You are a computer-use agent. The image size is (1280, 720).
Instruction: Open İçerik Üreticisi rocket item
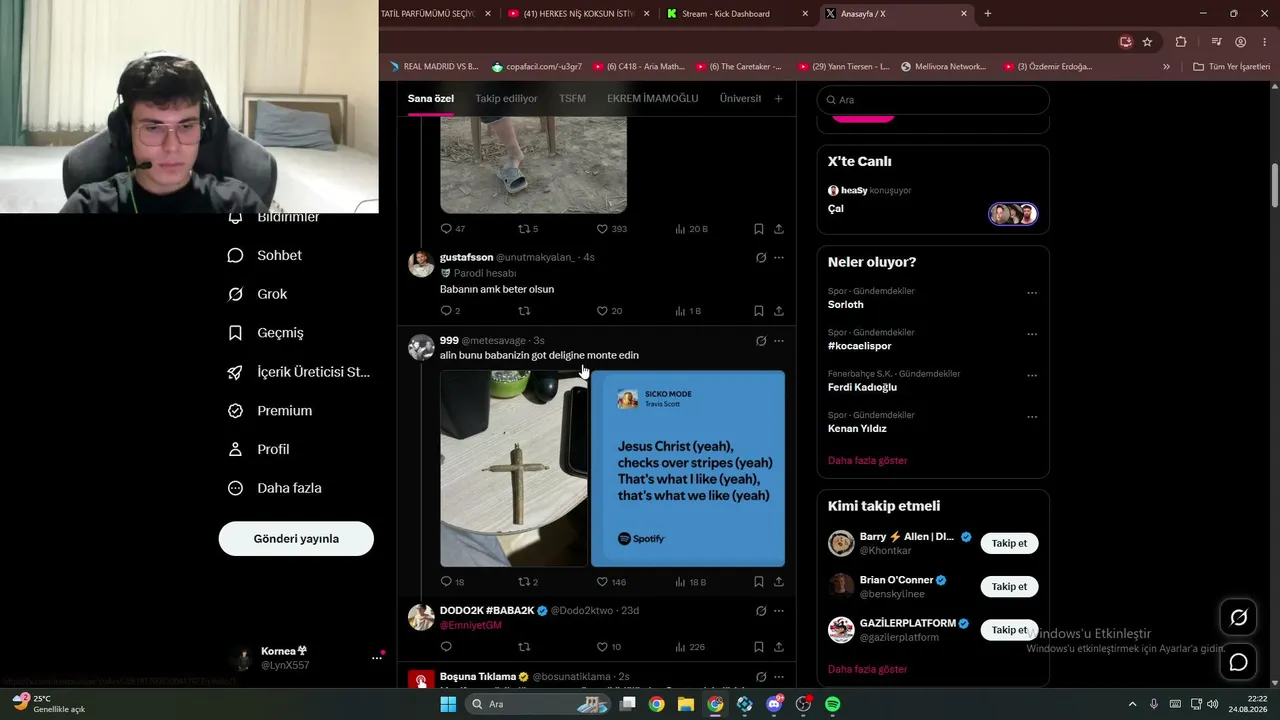tap(299, 372)
